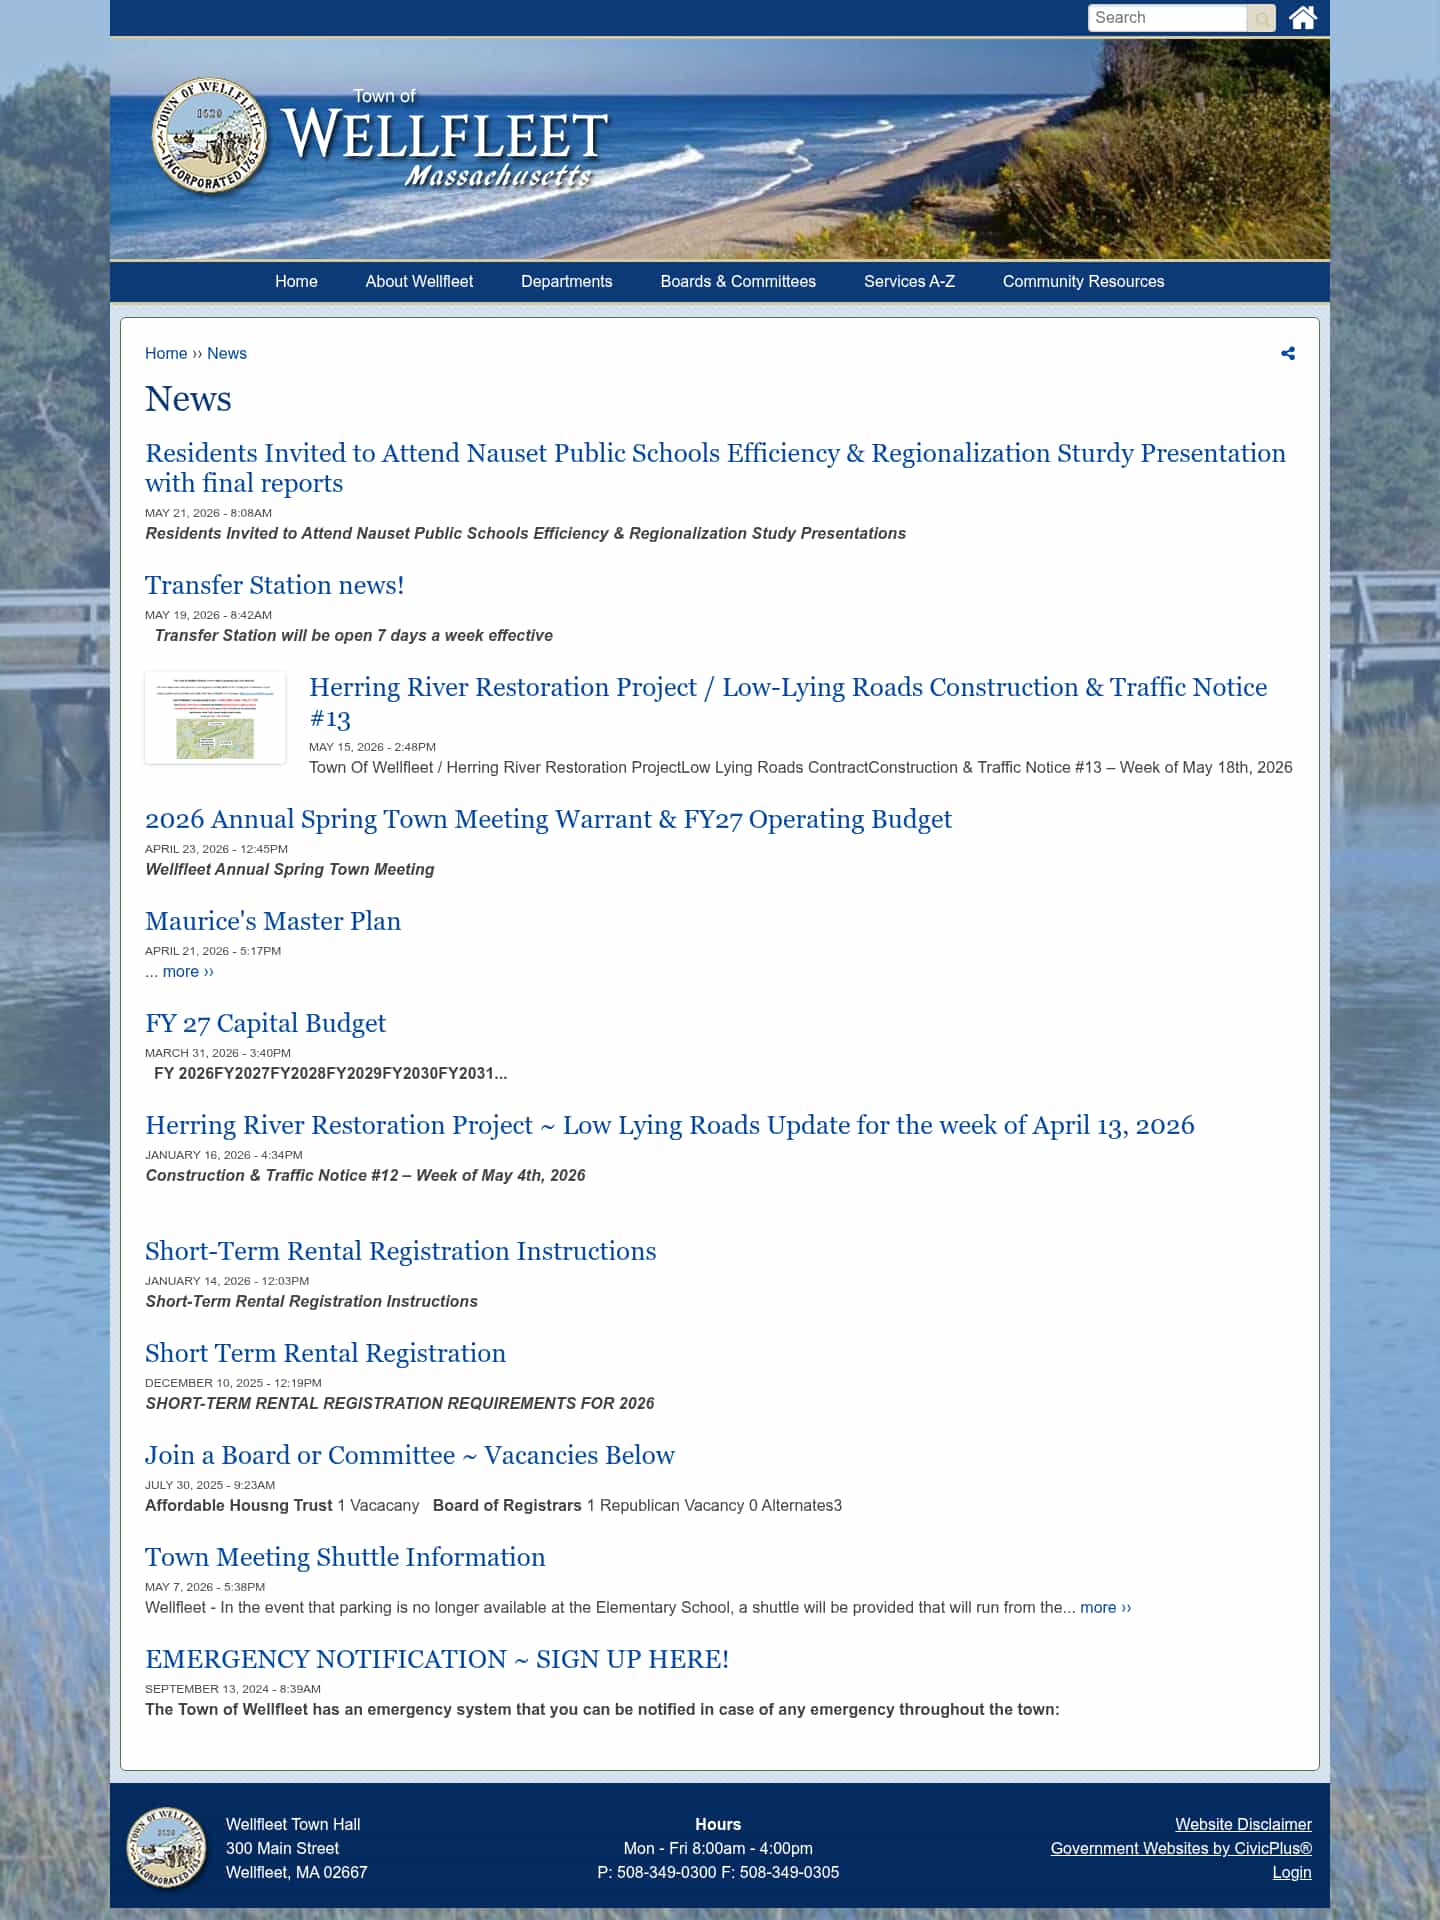Screen dimensions: 1440x1920
Task: Open the About Wellfleet menu
Action: (419, 282)
